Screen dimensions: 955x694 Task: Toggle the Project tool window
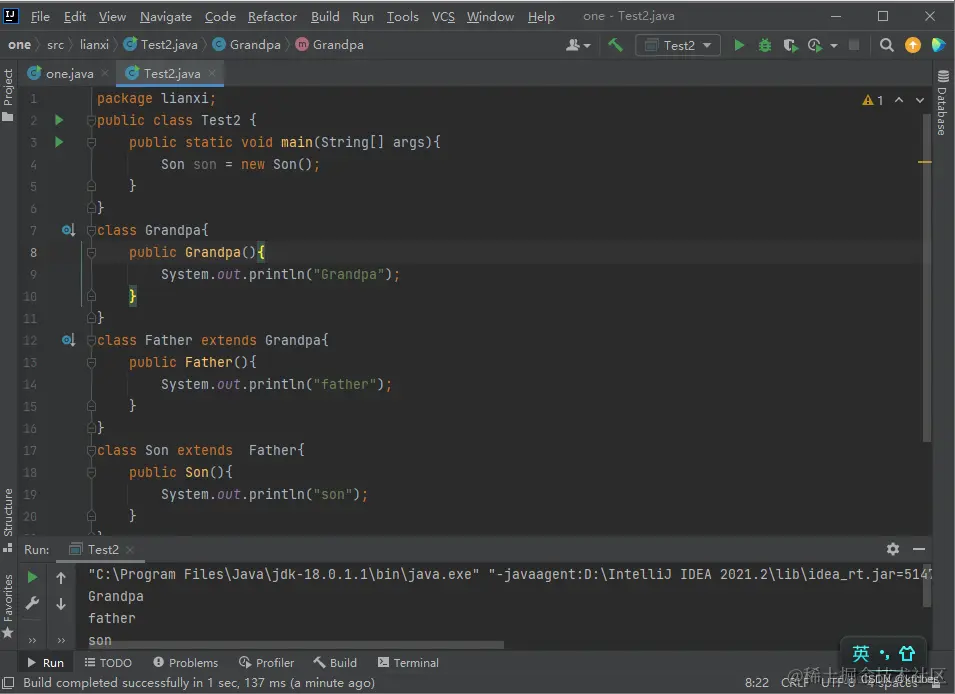(x=8, y=94)
